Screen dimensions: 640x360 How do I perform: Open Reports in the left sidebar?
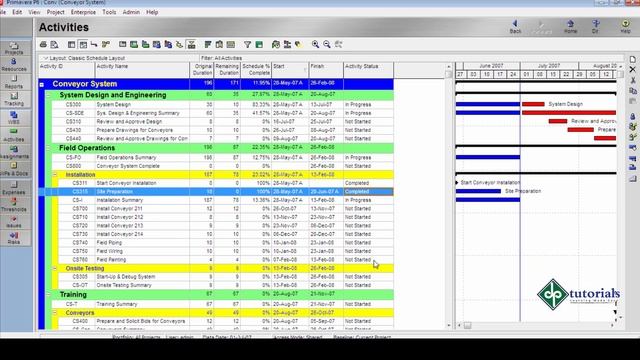tap(14, 82)
